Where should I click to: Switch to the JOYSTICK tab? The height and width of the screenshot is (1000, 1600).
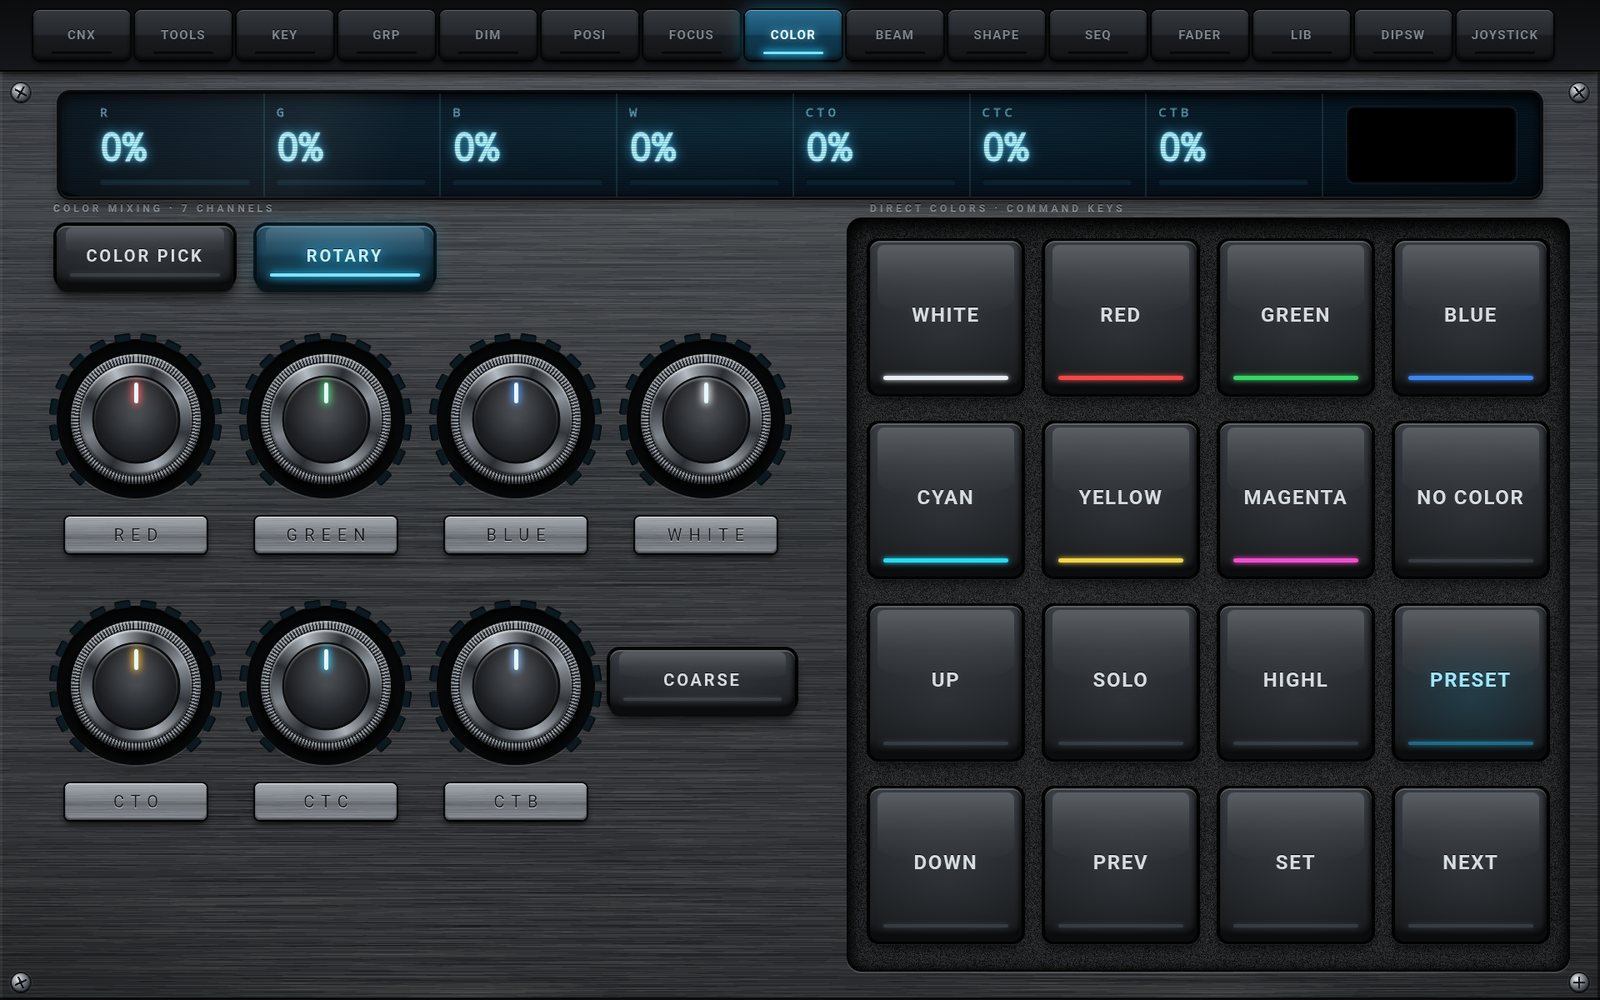1504,34
